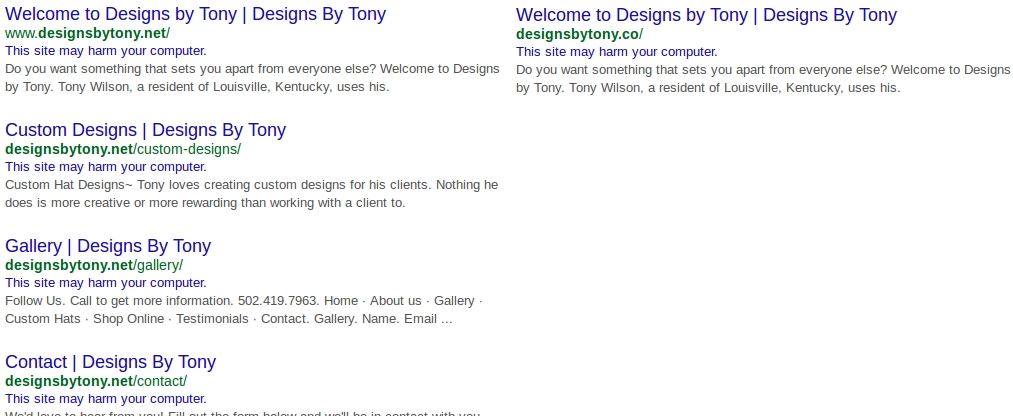Viewport: 1013px width, 416px height.
Task: Click the designsbytony.net/contact/ URL
Action: (x=96, y=381)
